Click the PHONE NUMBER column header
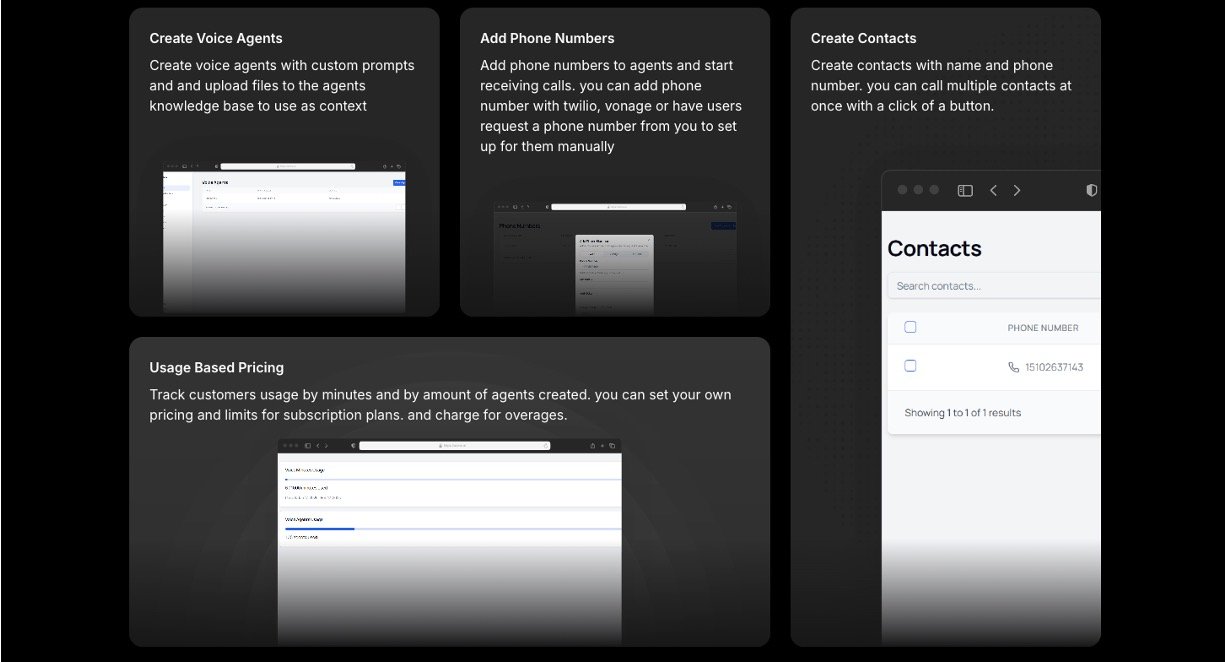Image resolution: width=1226 pixels, height=662 pixels. (1042, 328)
